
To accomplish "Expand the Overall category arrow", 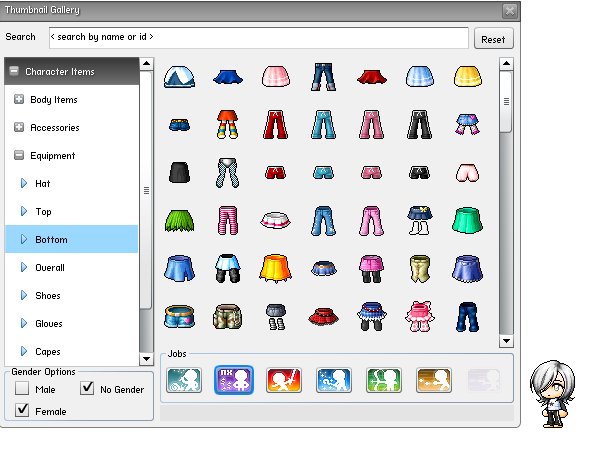I will pyautogui.click(x=24, y=267).
